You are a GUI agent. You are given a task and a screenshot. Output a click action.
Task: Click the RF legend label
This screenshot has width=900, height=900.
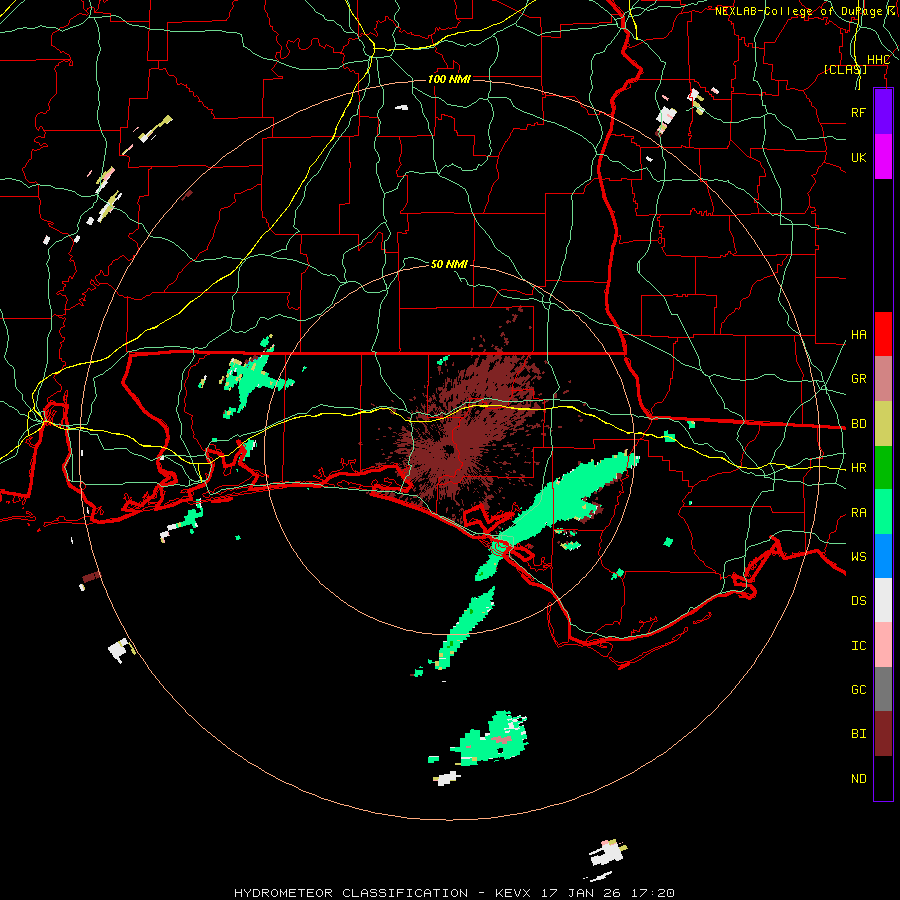pyautogui.click(x=859, y=112)
